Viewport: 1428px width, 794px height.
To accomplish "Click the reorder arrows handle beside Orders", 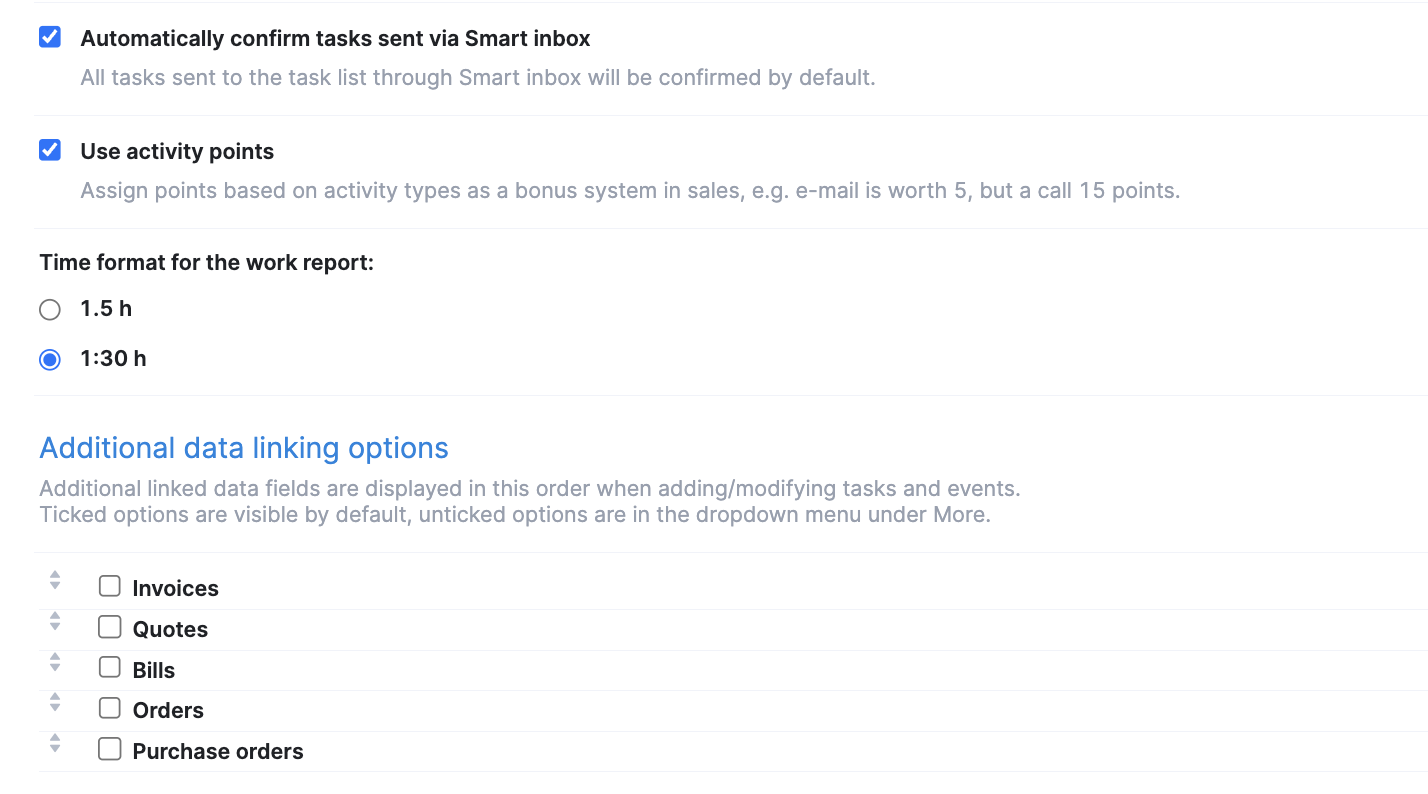I will pos(55,702).
